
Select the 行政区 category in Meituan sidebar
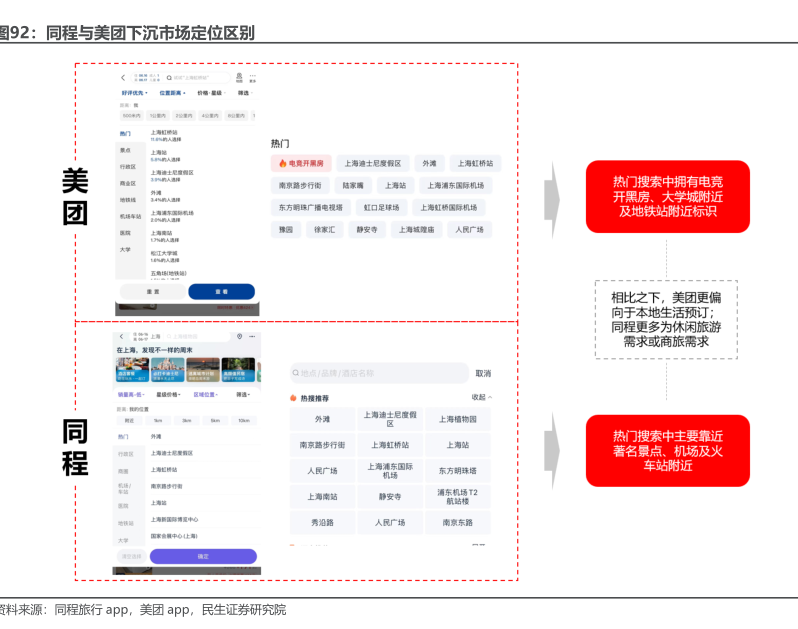[128, 166]
